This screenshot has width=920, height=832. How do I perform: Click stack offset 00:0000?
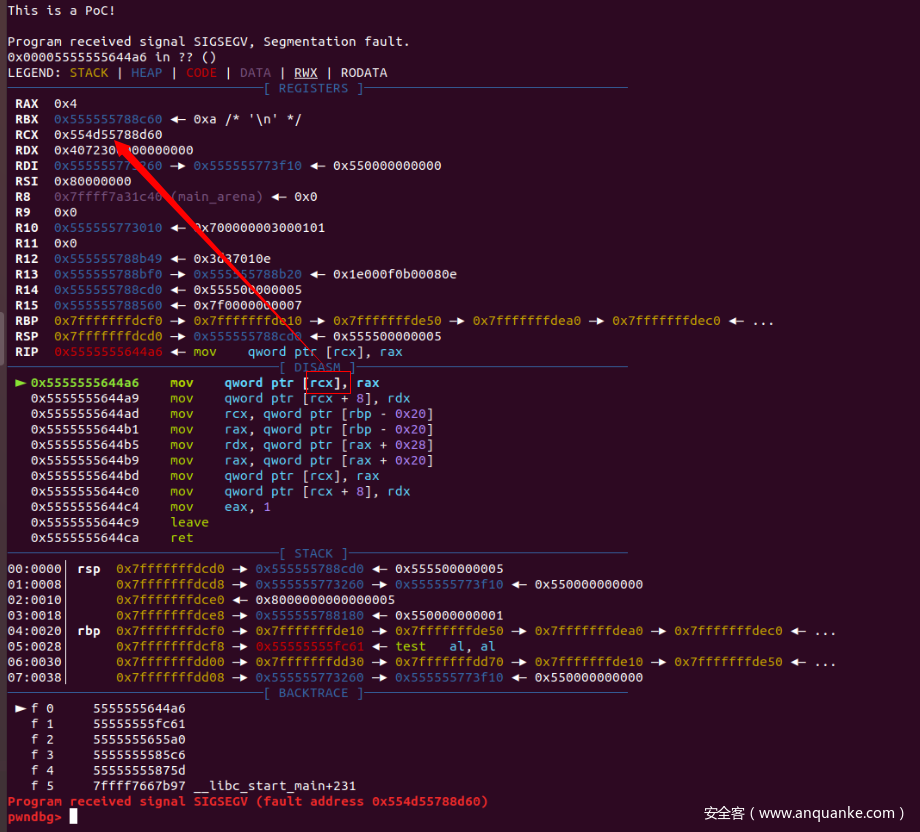34,569
